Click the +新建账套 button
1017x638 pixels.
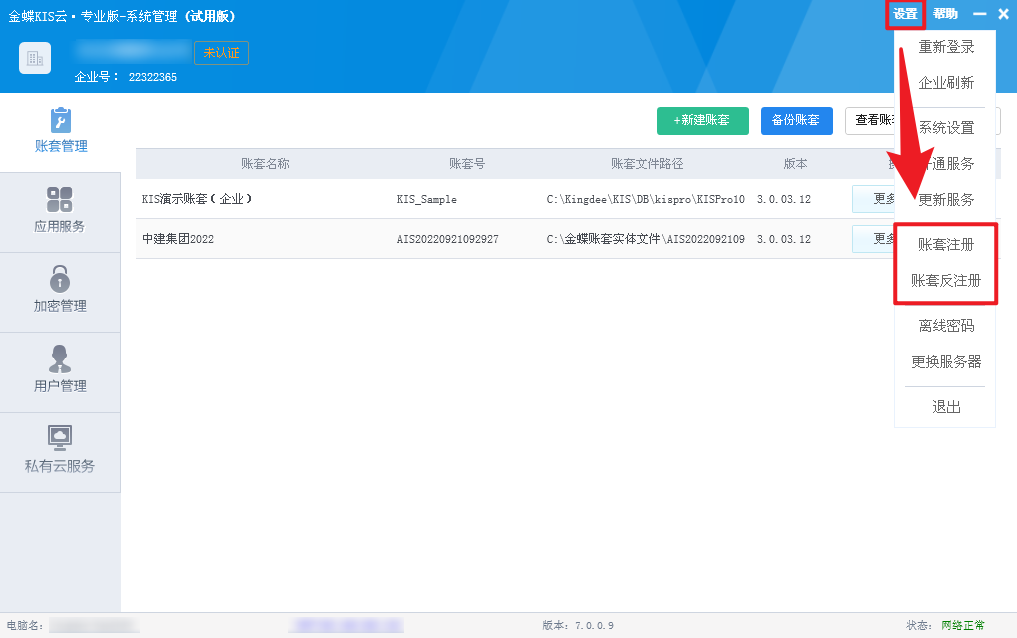[702, 121]
